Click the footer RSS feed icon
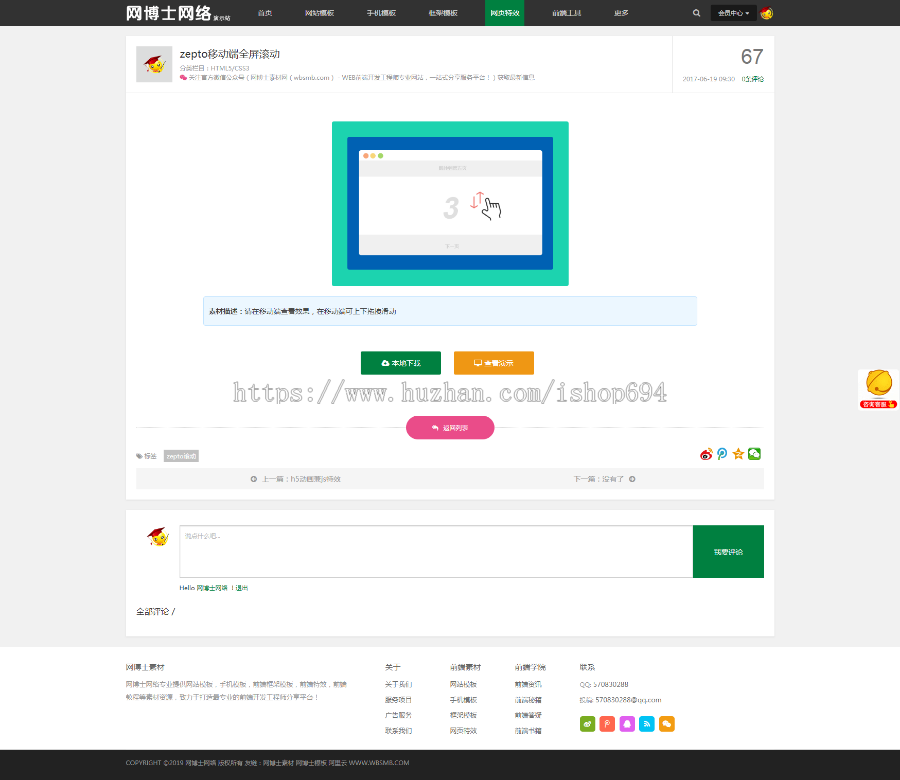The height and width of the screenshot is (780, 900). [647, 724]
